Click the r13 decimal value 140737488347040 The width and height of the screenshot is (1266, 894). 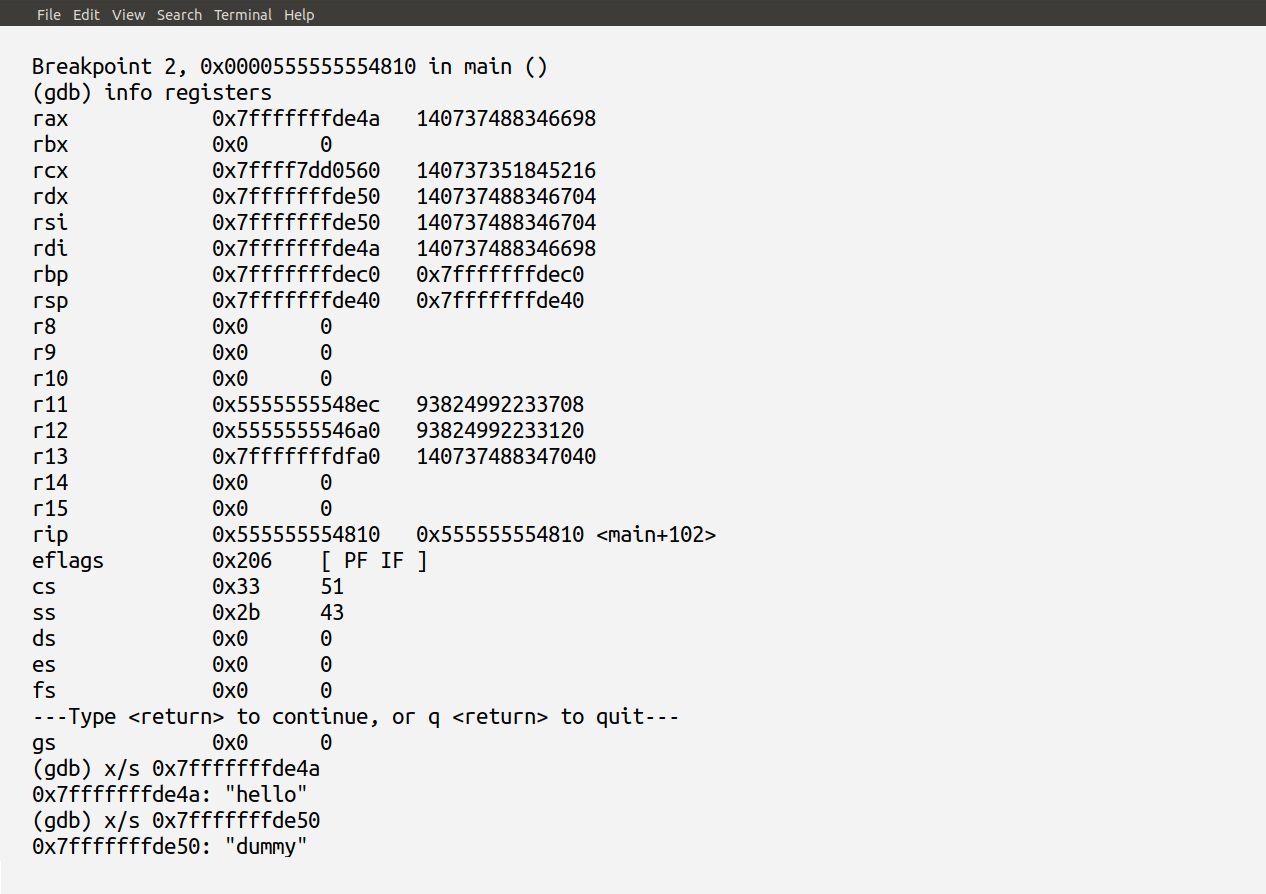point(506,457)
